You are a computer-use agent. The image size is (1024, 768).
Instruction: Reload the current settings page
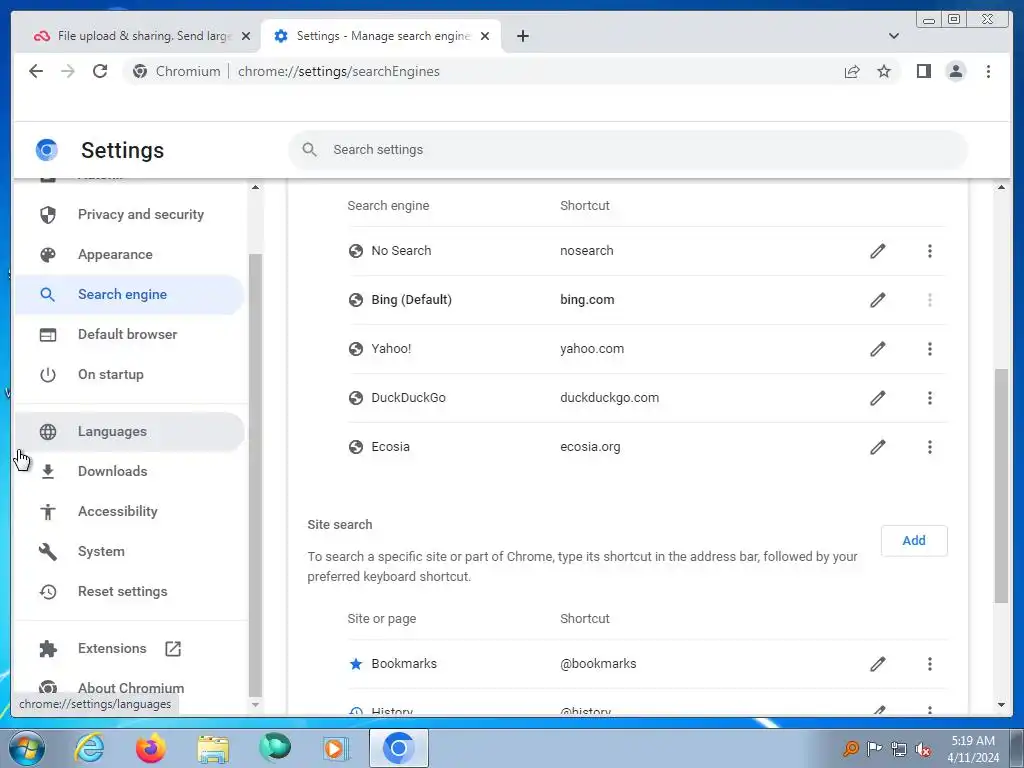point(100,71)
